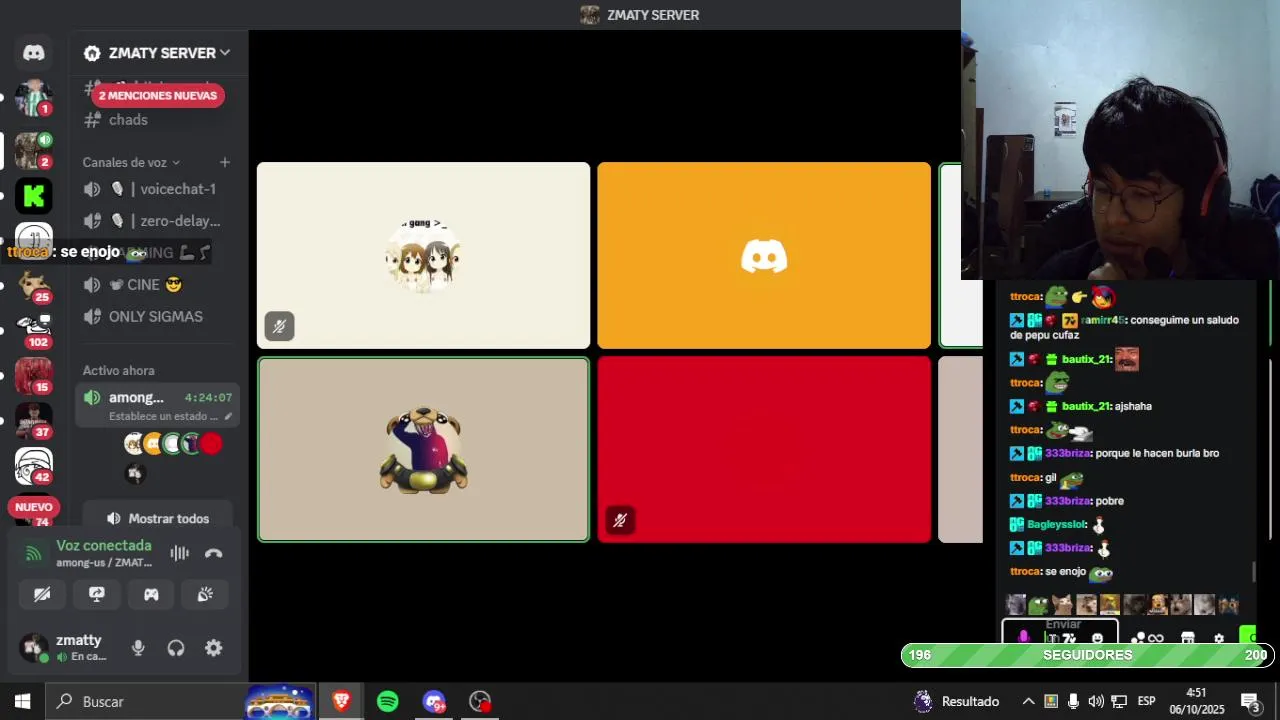Click Mostrar todos button
Viewport: 1280px width, 720px height.
pyautogui.click(x=158, y=519)
